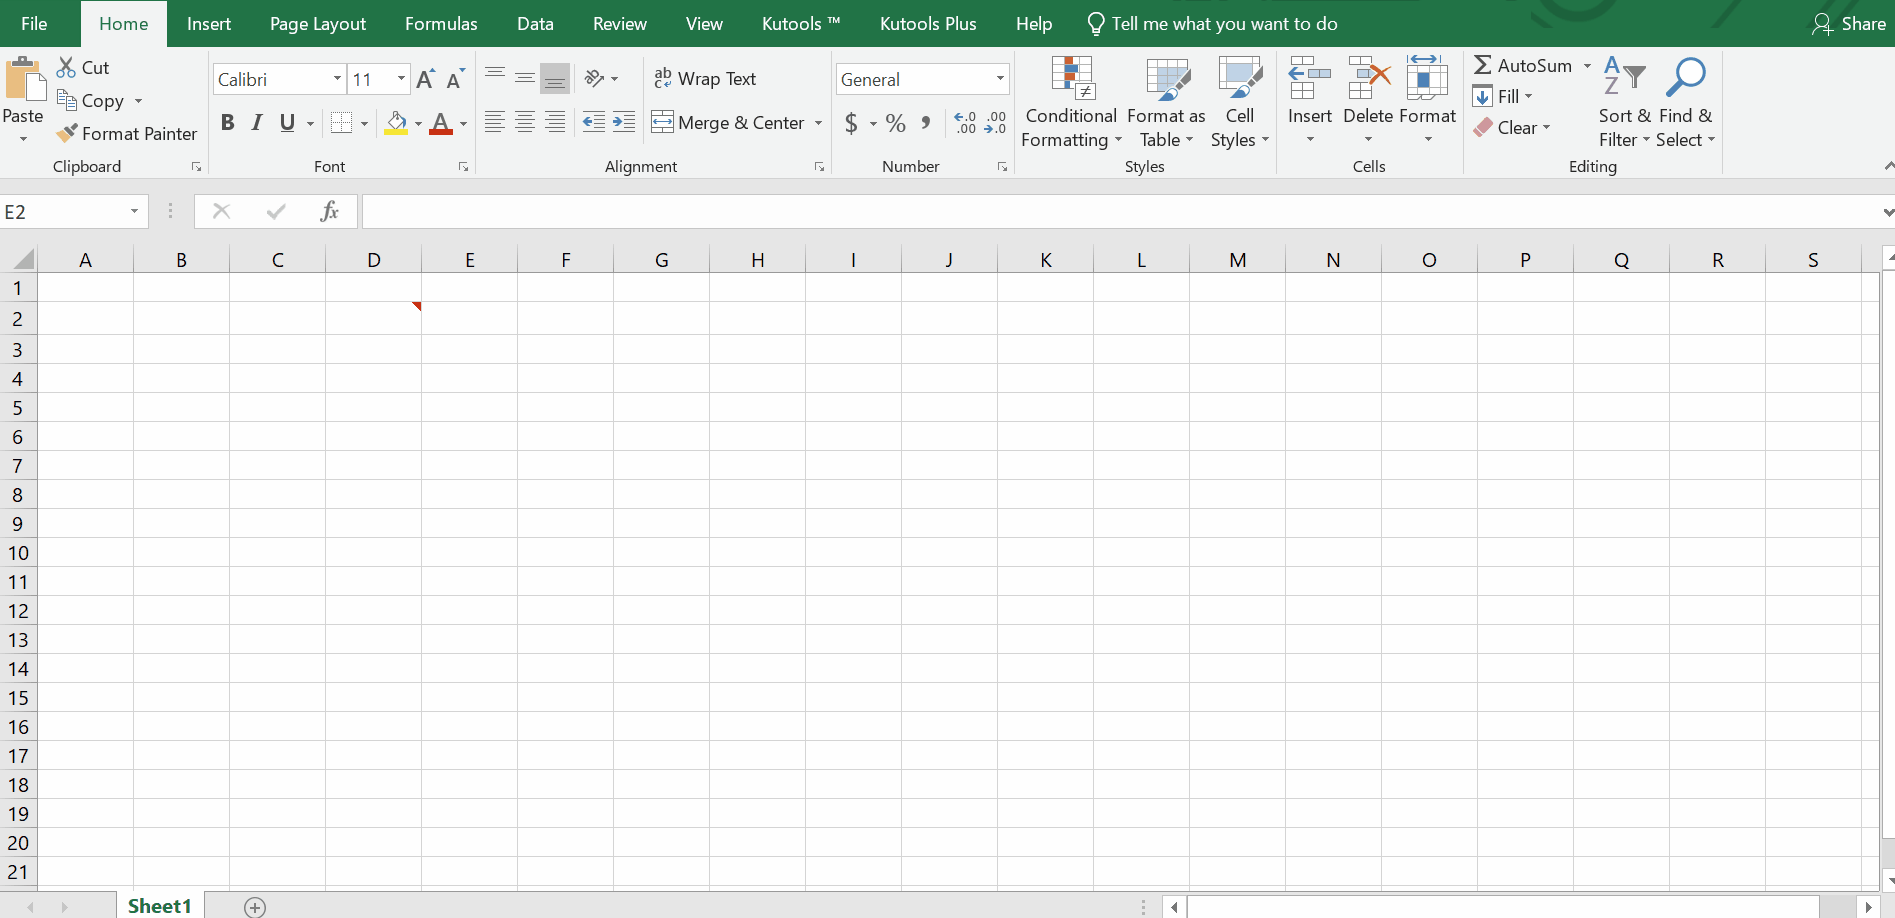Apply the Borders icon
Image resolution: width=1895 pixels, height=918 pixels.
pos(342,123)
